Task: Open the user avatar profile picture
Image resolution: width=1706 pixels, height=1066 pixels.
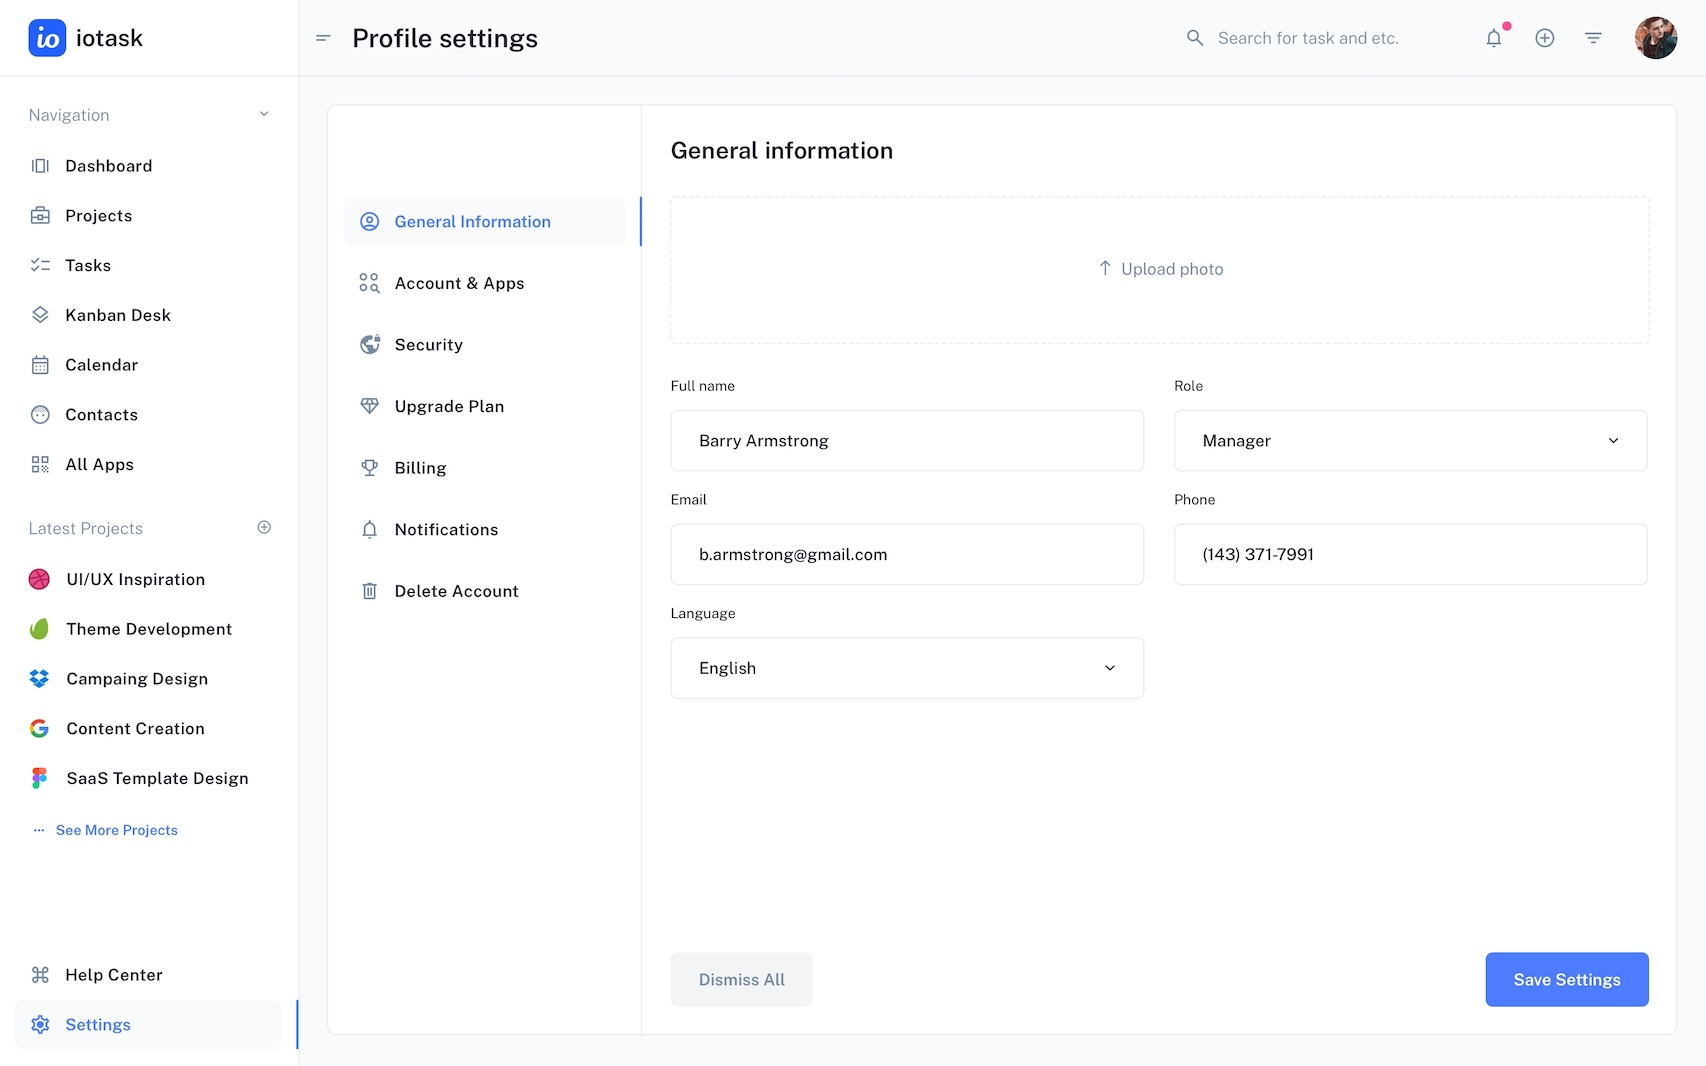Action: (1655, 38)
